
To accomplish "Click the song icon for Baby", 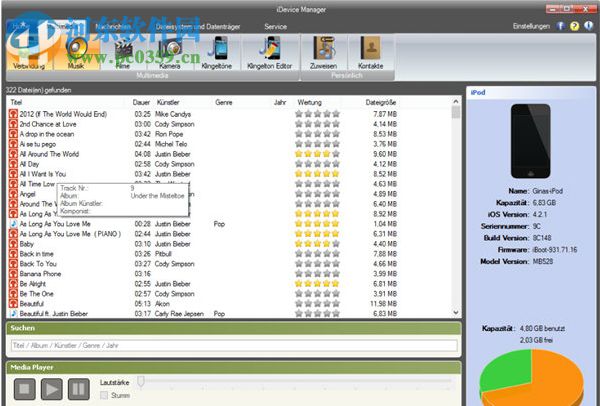I will click(x=13, y=244).
